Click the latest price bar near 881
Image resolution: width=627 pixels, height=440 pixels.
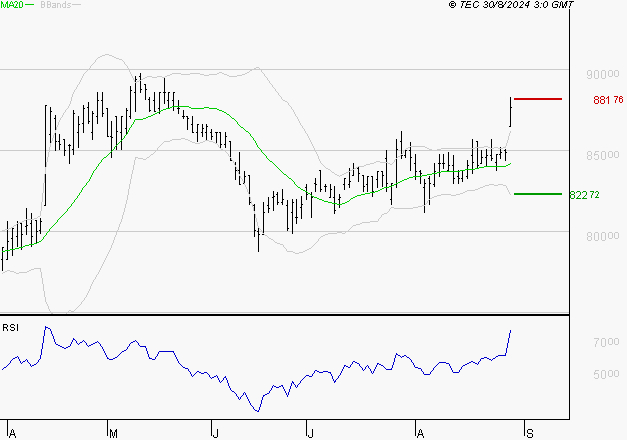(x=511, y=112)
